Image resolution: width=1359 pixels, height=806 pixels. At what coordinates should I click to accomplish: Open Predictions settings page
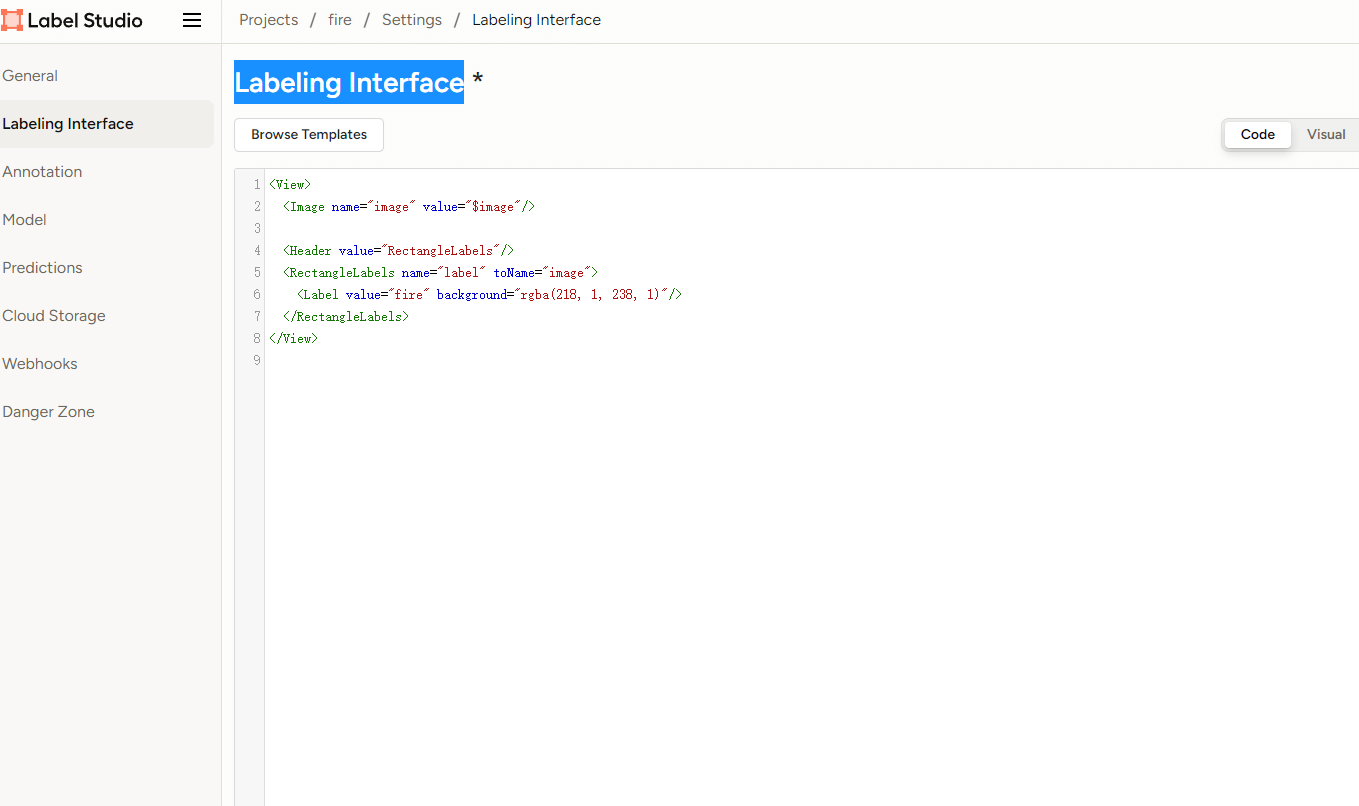[42, 268]
